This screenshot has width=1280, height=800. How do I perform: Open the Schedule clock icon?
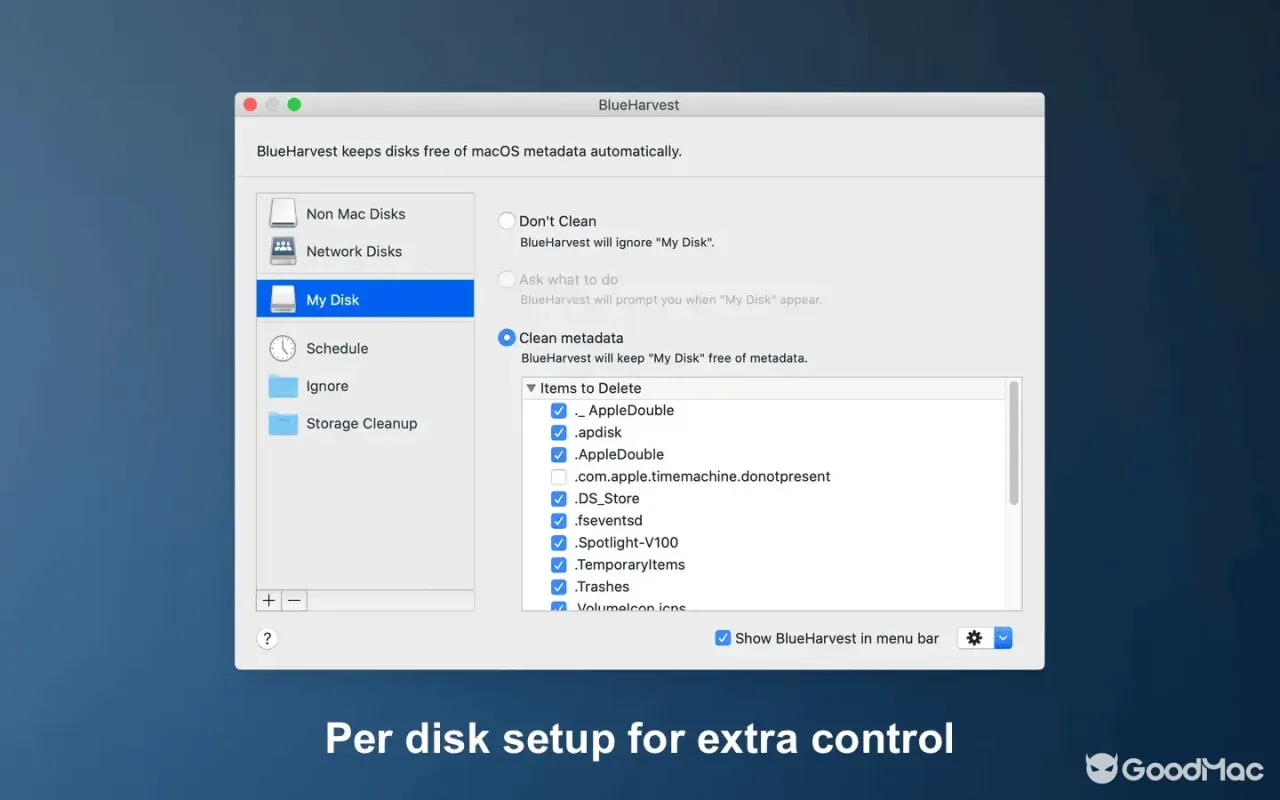(283, 348)
